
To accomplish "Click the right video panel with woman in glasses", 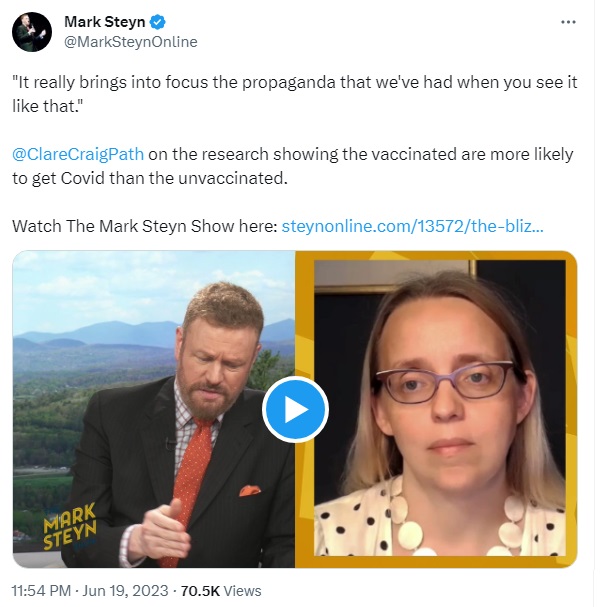I will [x=439, y=408].
